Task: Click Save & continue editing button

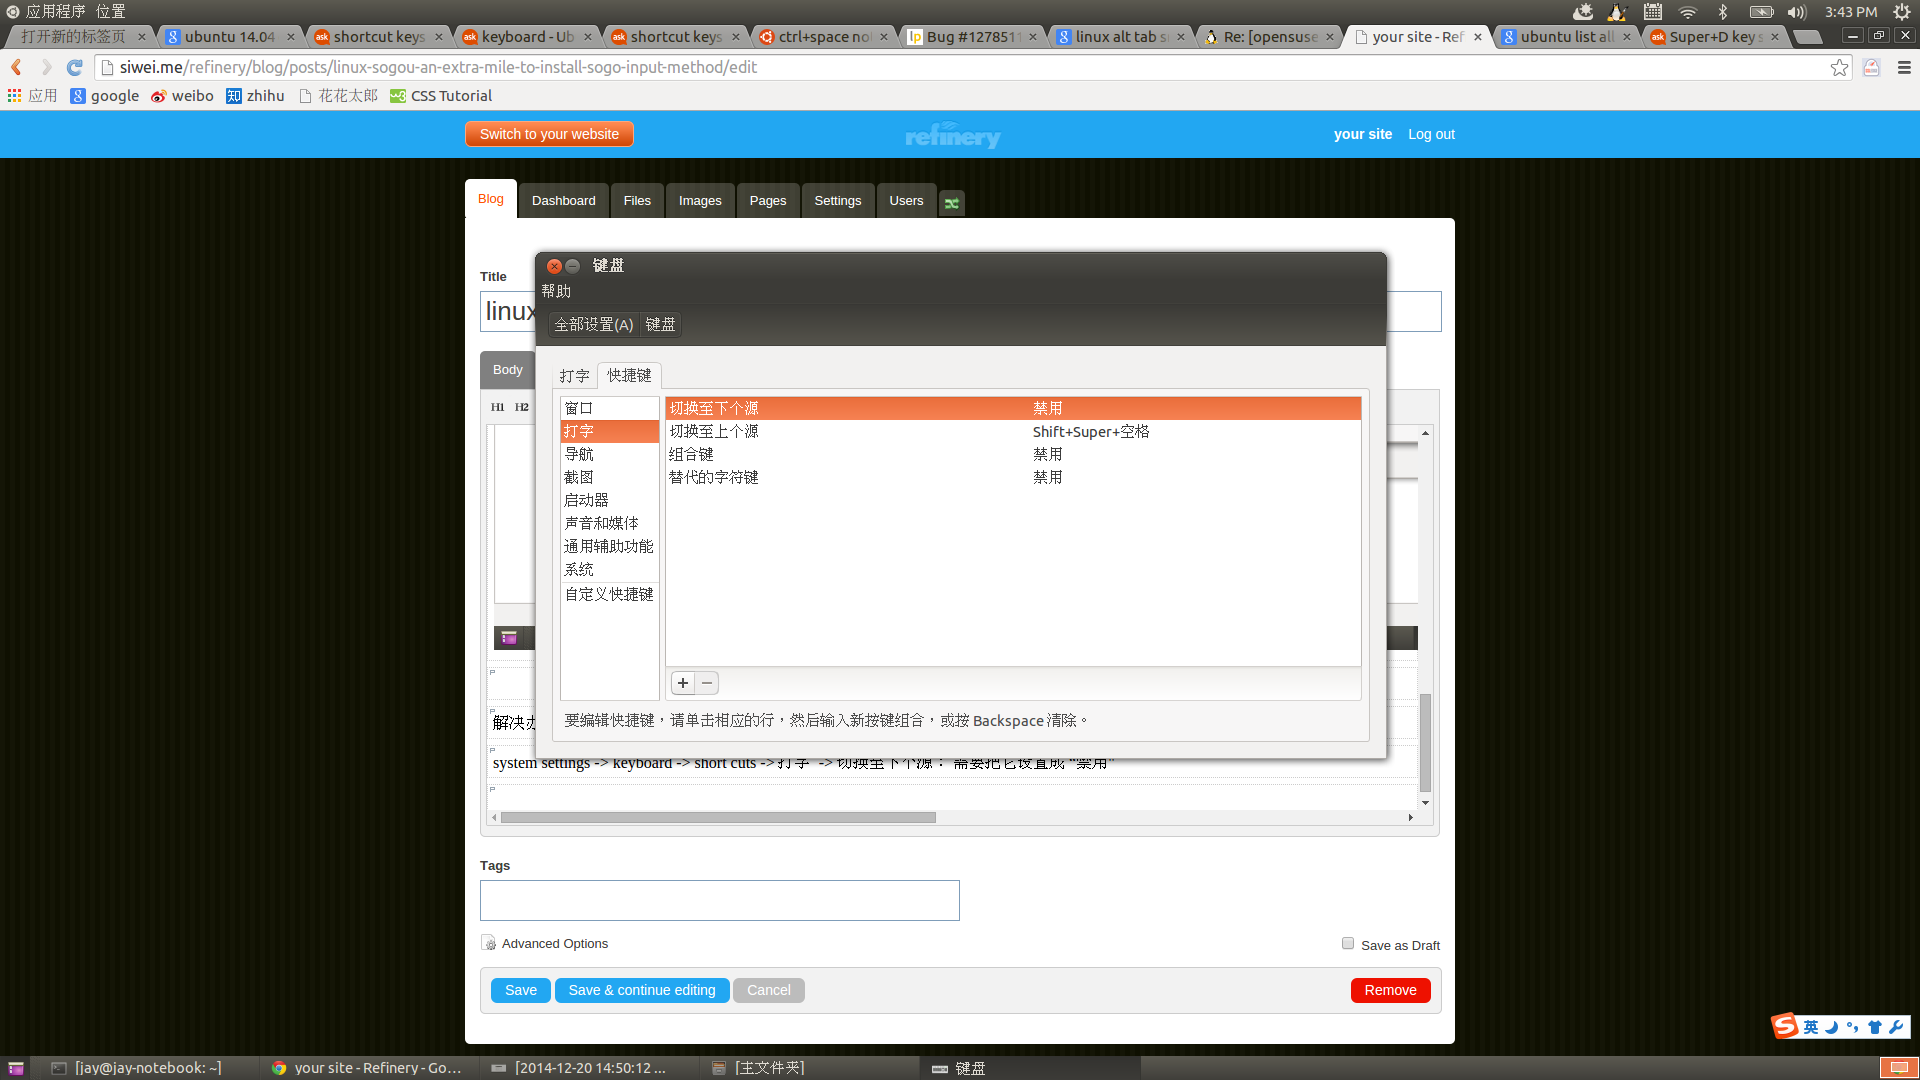Action: point(641,990)
